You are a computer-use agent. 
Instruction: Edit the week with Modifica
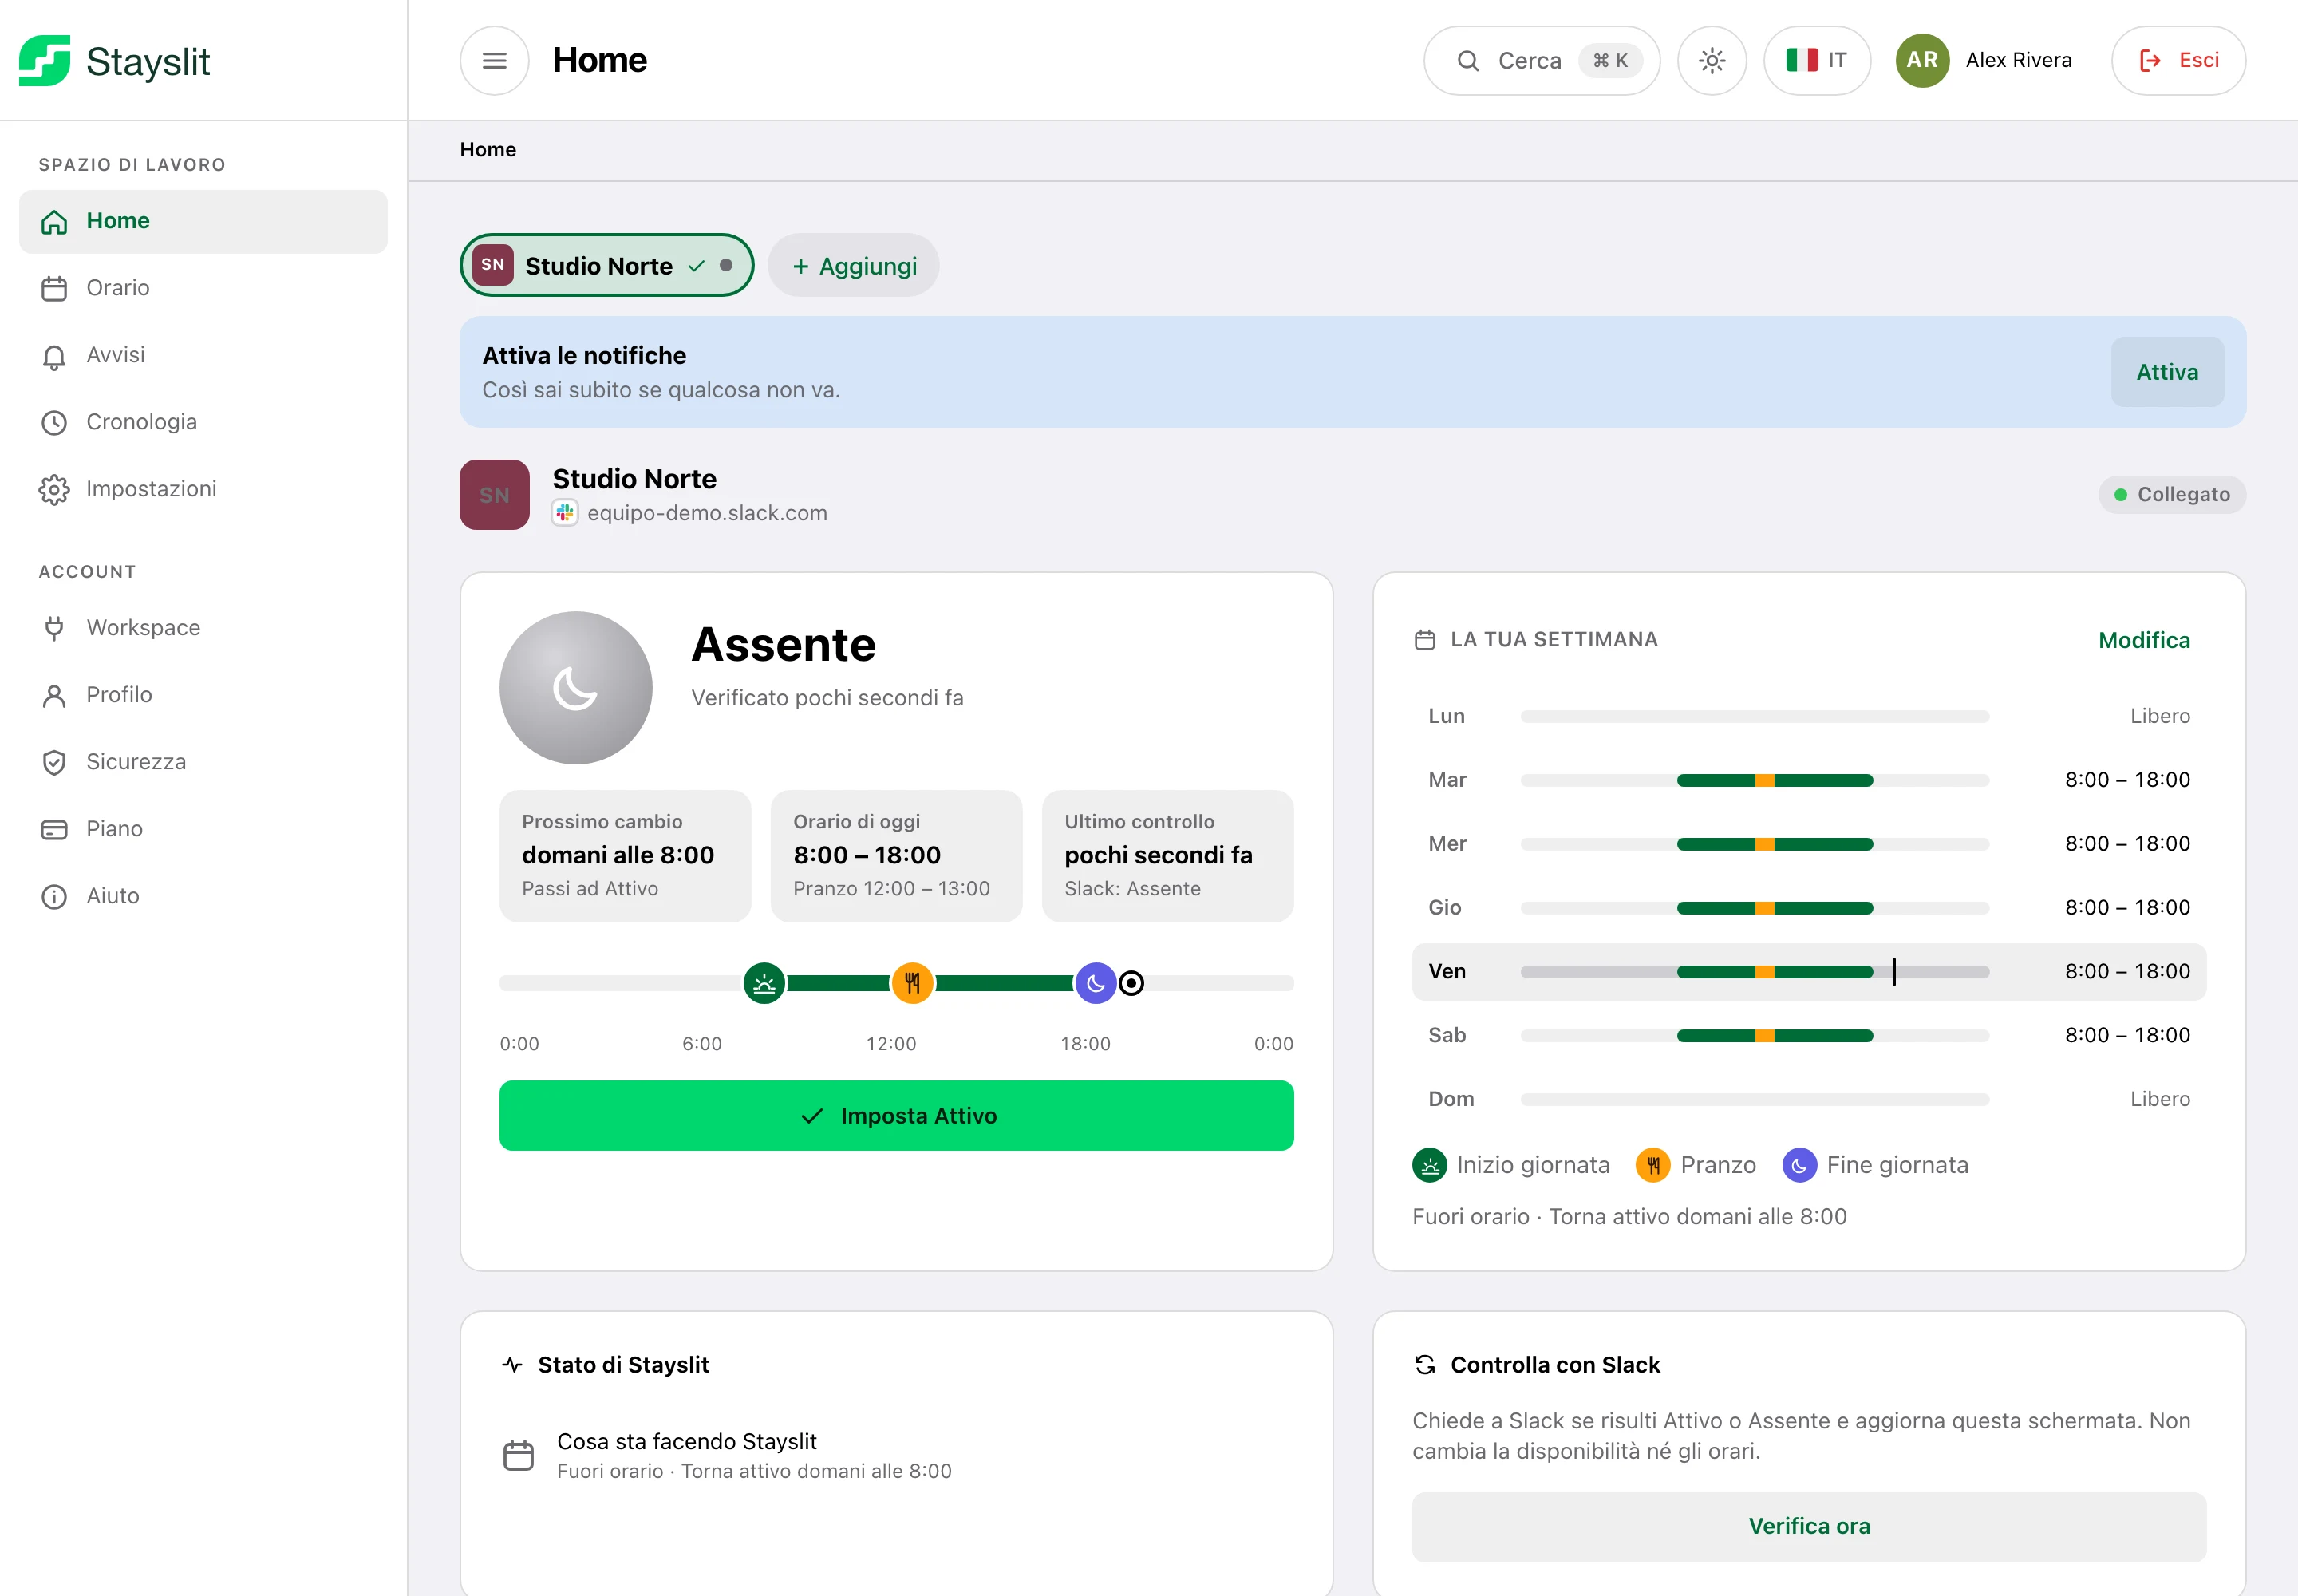(2144, 640)
